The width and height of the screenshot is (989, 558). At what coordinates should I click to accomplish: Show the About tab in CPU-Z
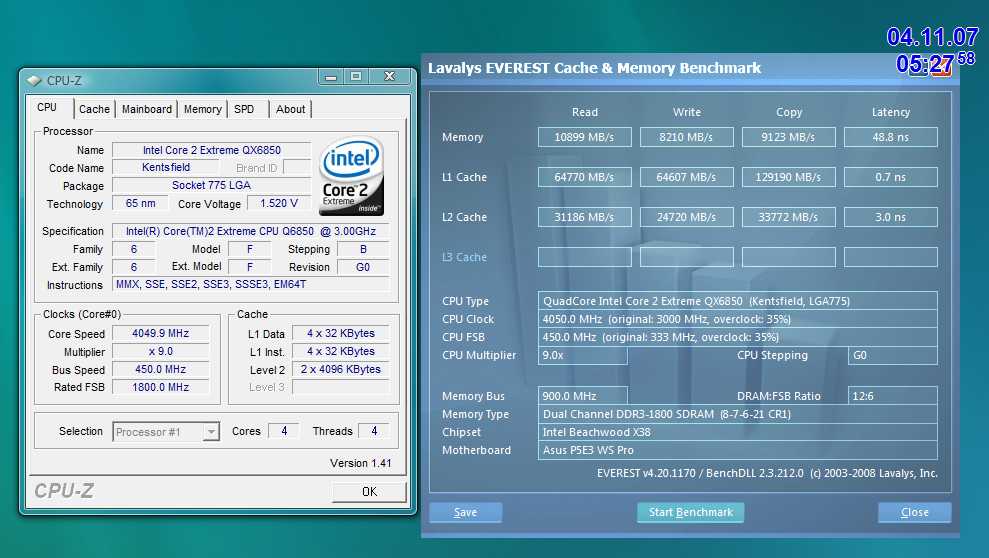(290, 109)
